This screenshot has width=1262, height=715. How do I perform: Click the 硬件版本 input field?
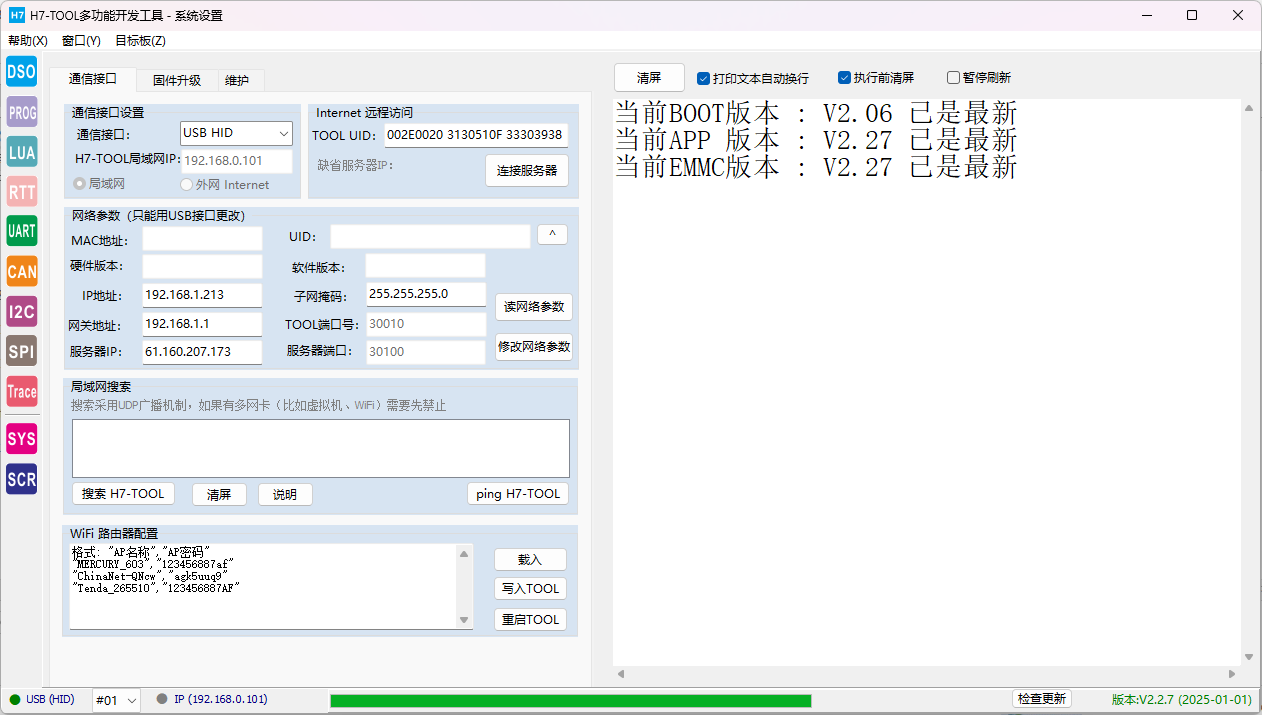[x=202, y=266]
